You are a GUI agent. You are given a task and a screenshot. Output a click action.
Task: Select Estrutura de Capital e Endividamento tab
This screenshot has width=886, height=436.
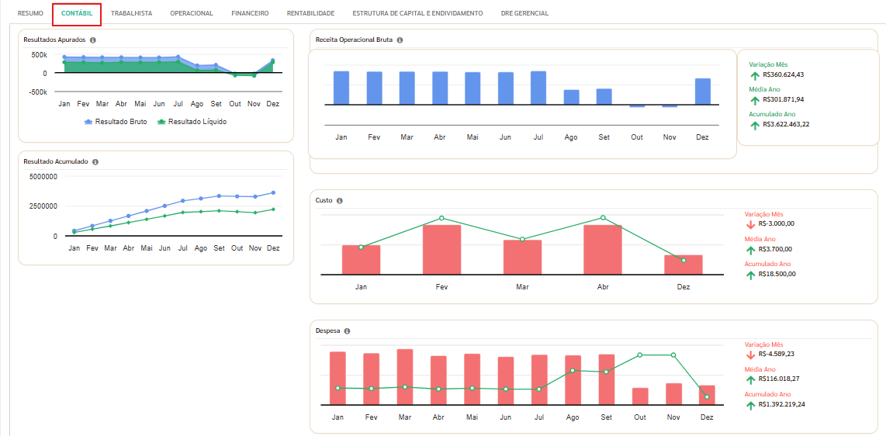tap(418, 13)
